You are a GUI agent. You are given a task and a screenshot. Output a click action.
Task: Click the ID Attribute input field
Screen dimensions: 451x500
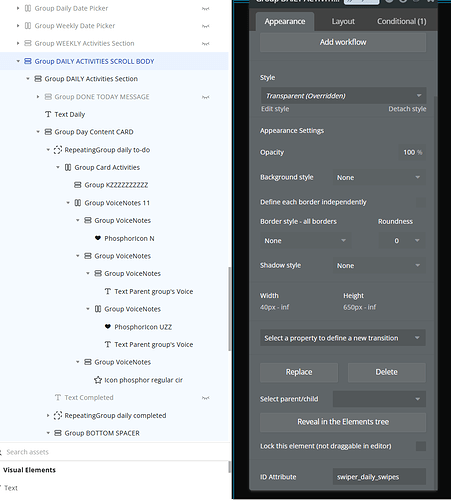click(x=379, y=477)
